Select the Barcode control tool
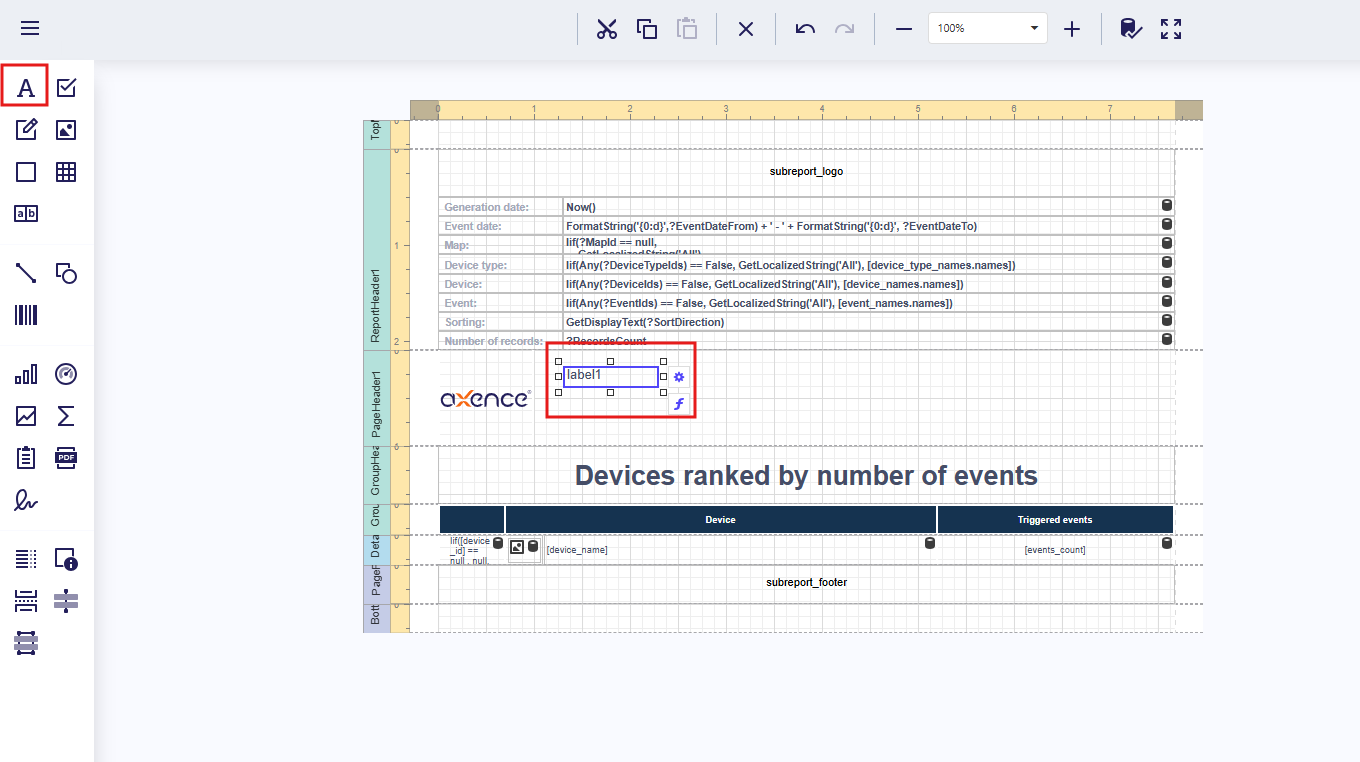Image resolution: width=1360 pixels, height=762 pixels. tap(26, 316)
